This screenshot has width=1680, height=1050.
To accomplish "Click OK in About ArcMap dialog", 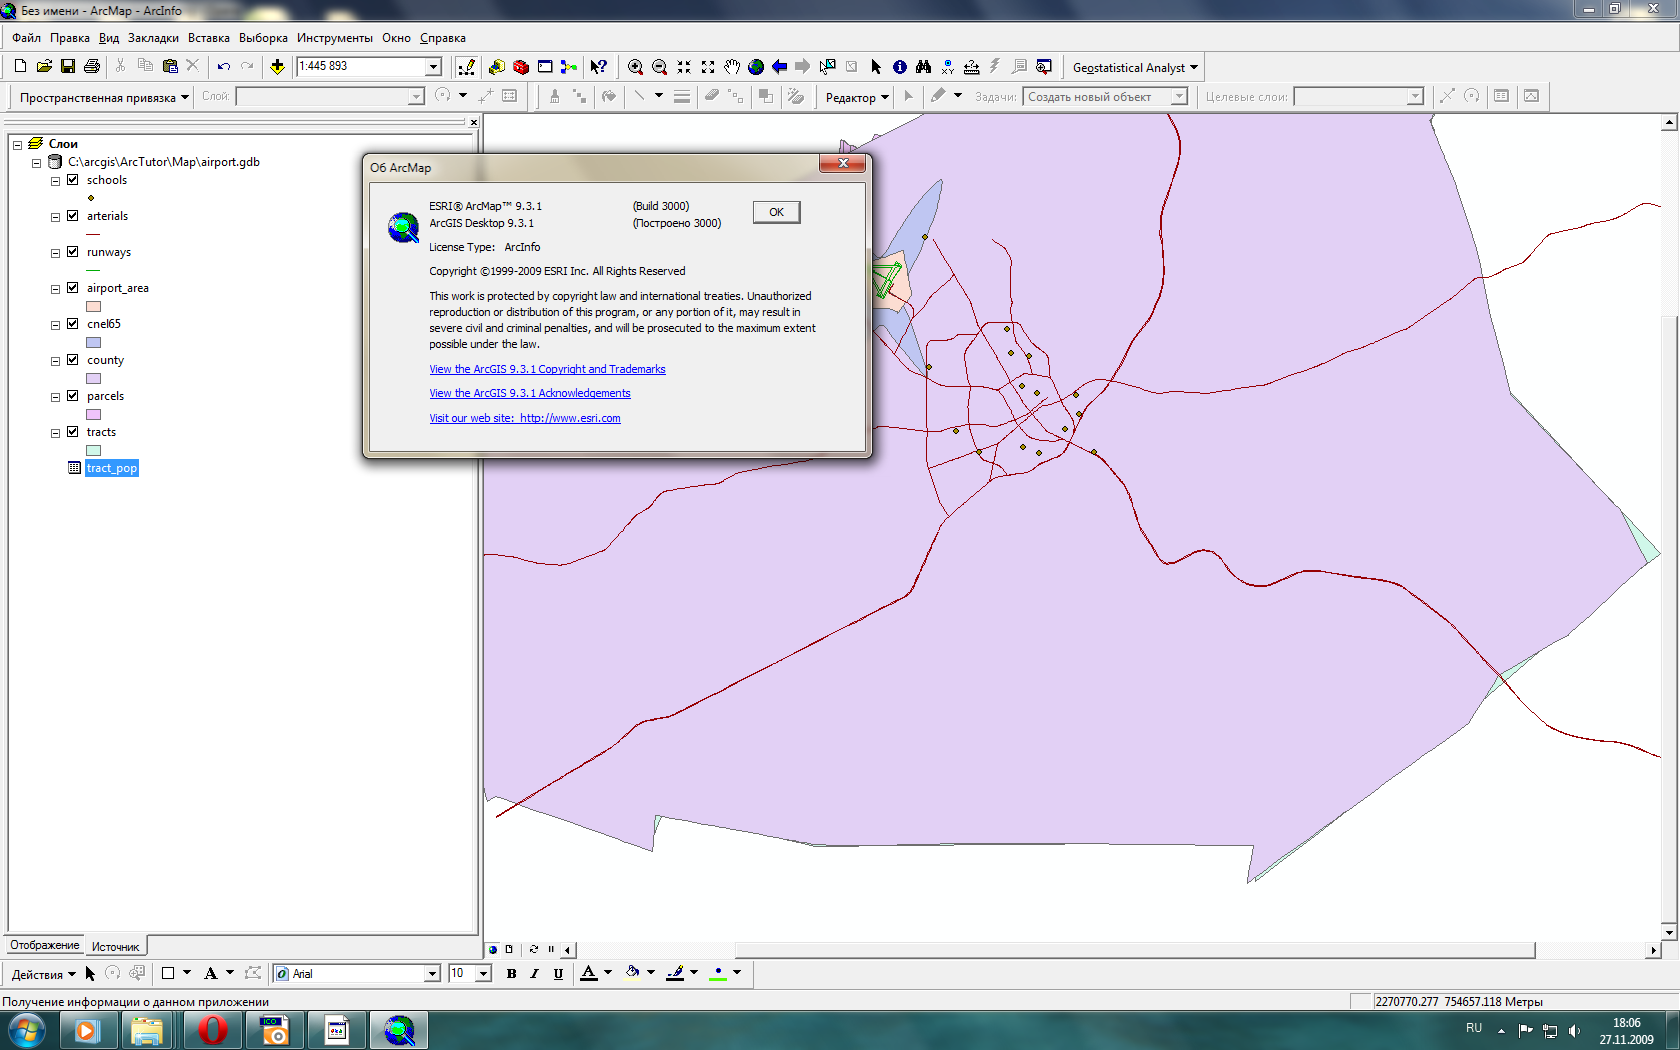I will pyautogui.click(x=776, y=212).
